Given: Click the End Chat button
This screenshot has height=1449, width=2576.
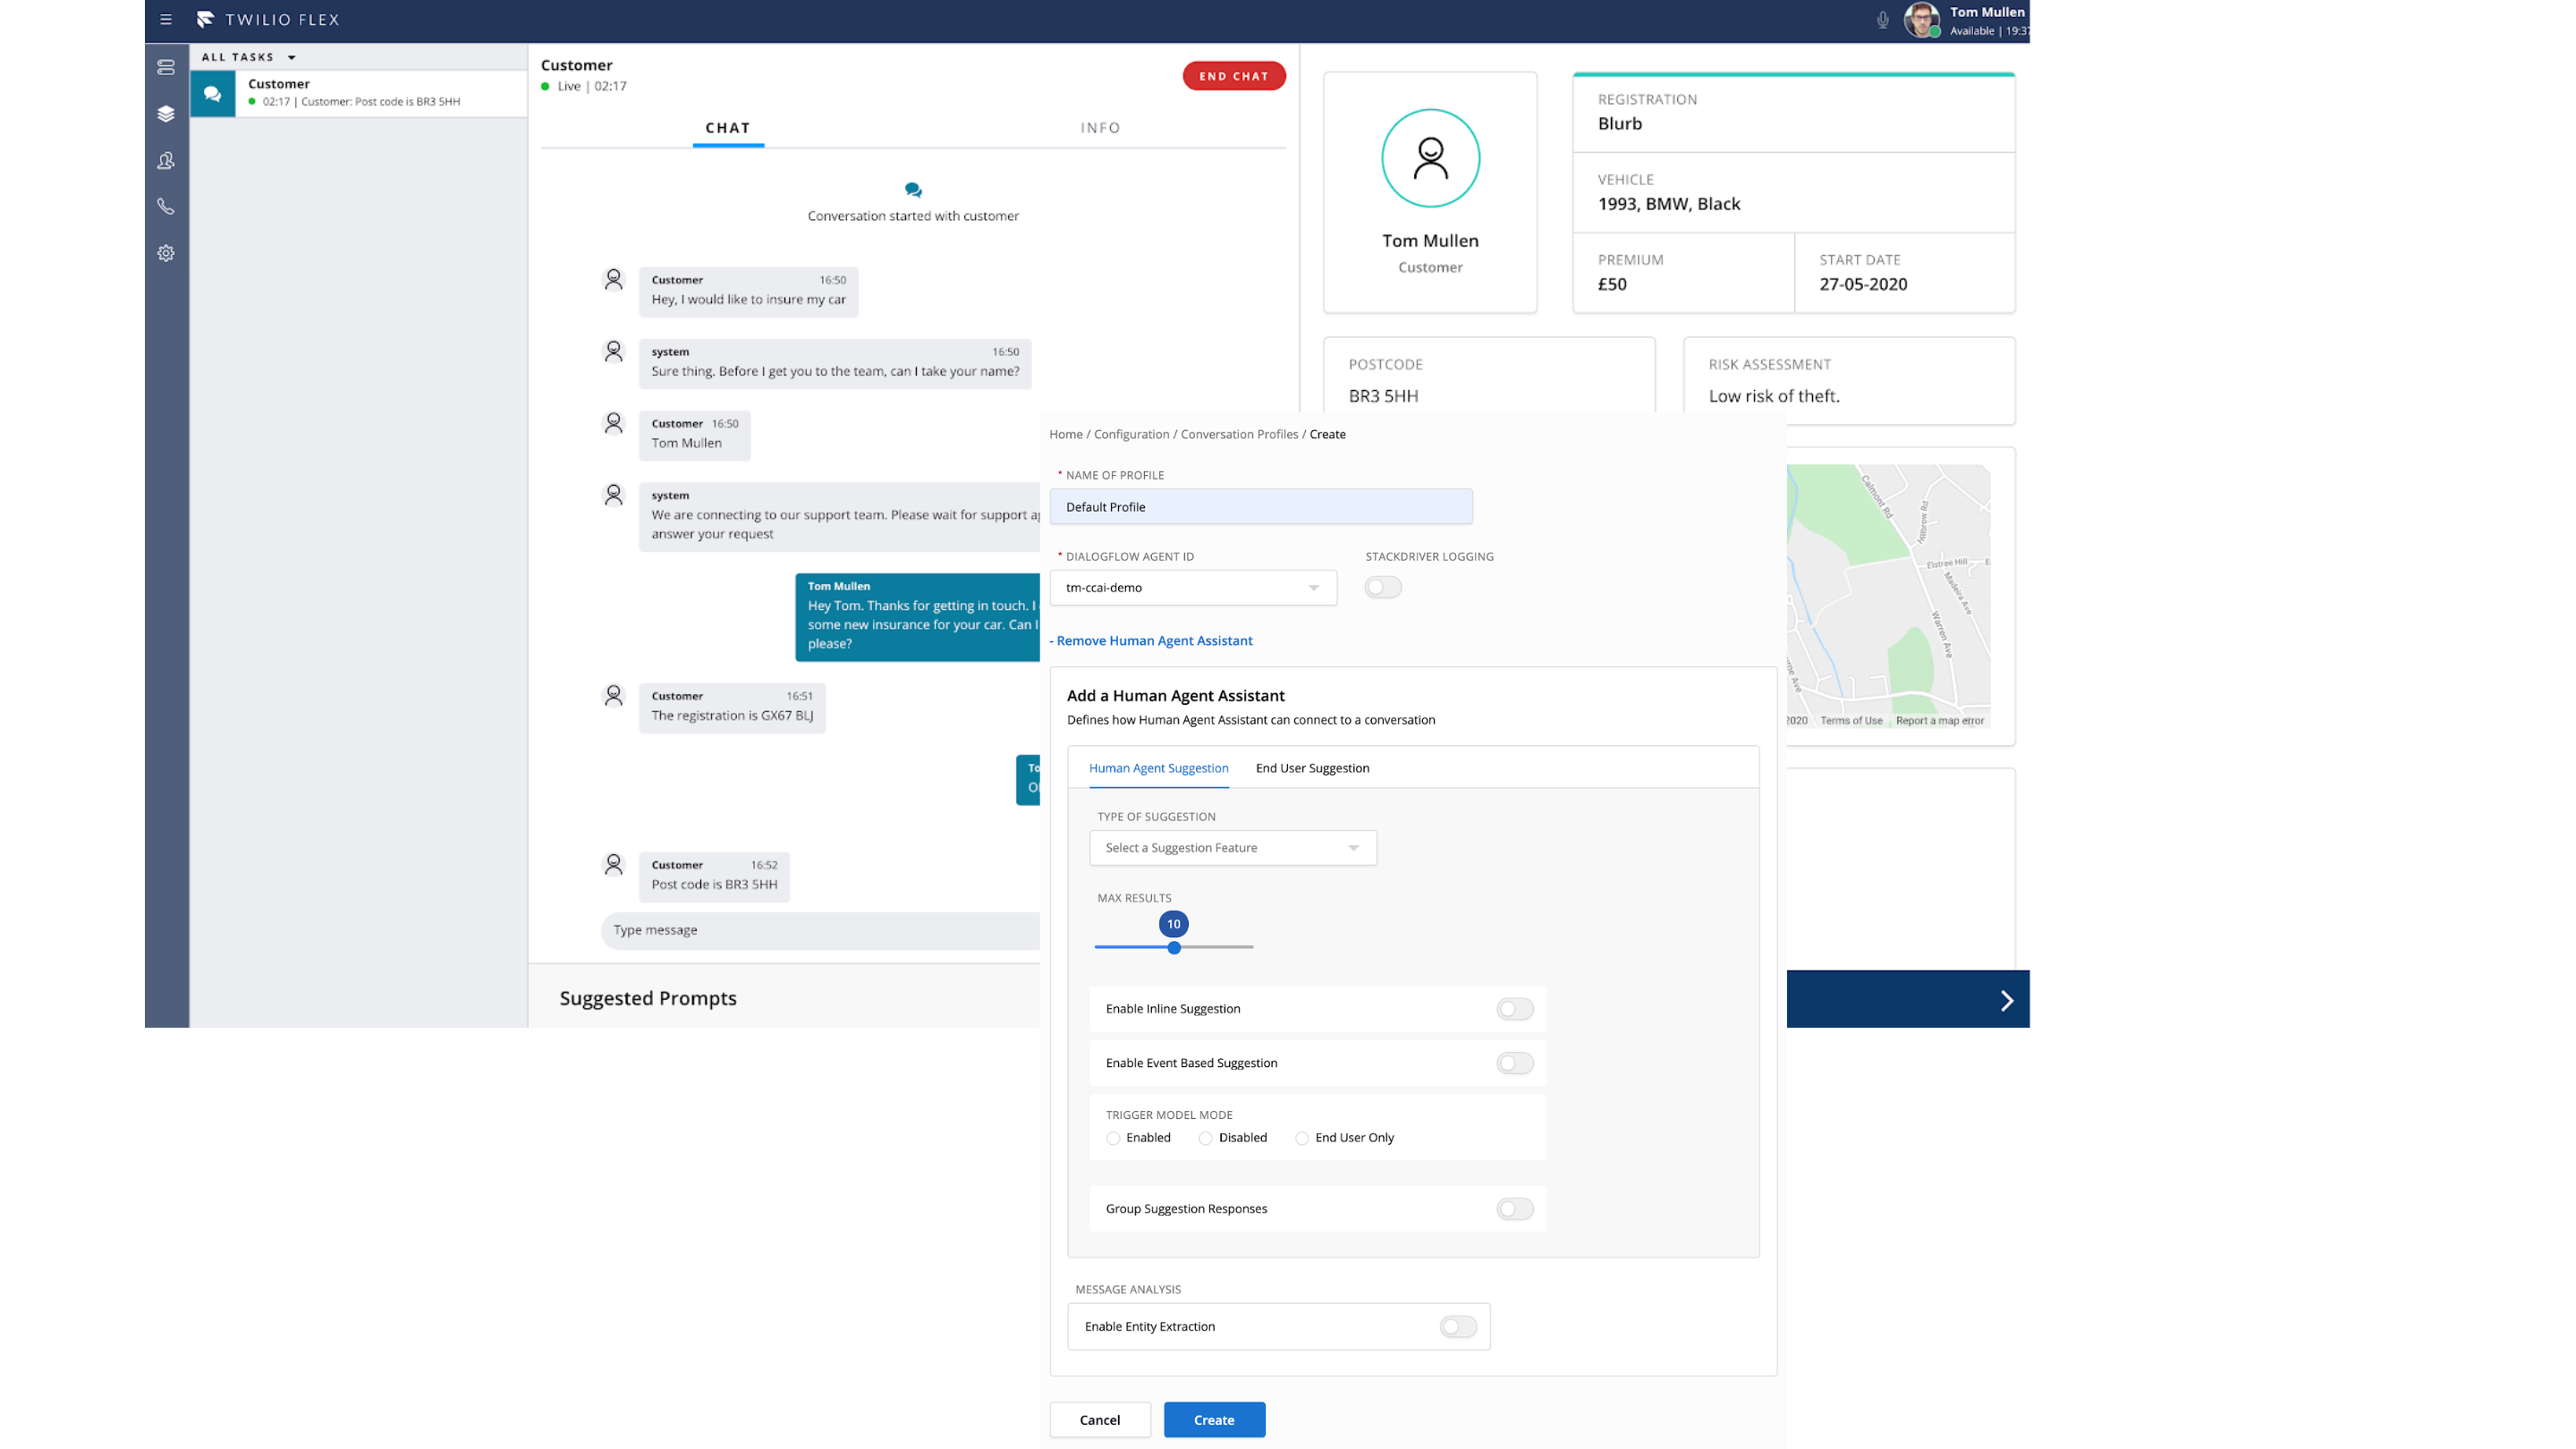Looking at the screenshot, I should click(1234, 76).
